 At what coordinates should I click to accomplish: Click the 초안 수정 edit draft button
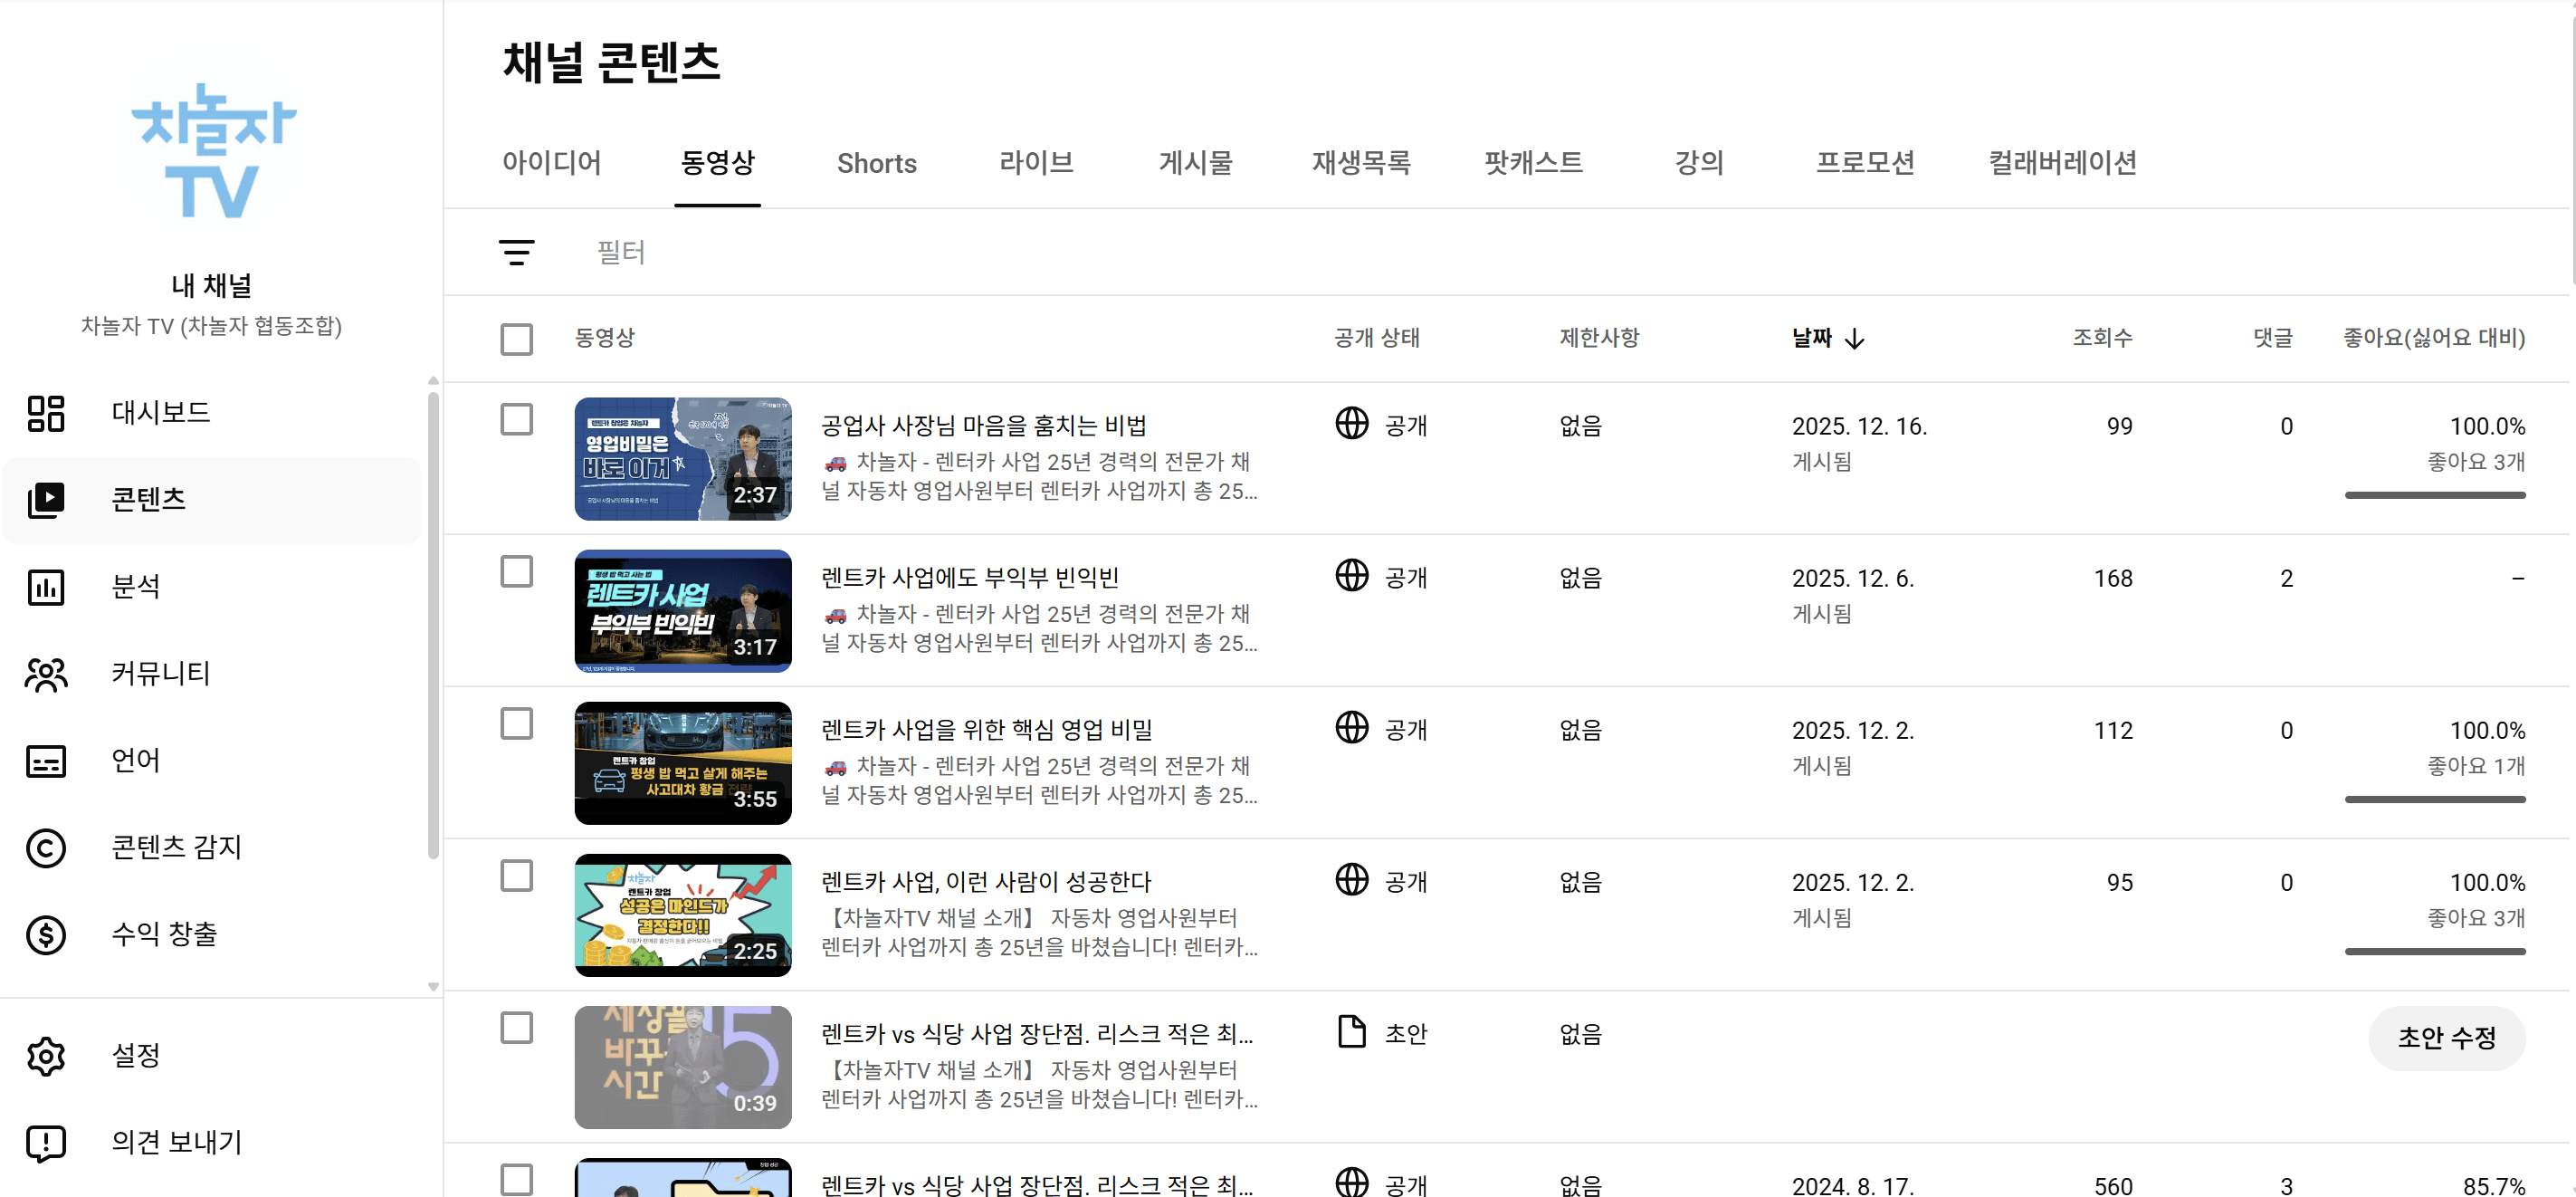[x=2447, y=1038]
